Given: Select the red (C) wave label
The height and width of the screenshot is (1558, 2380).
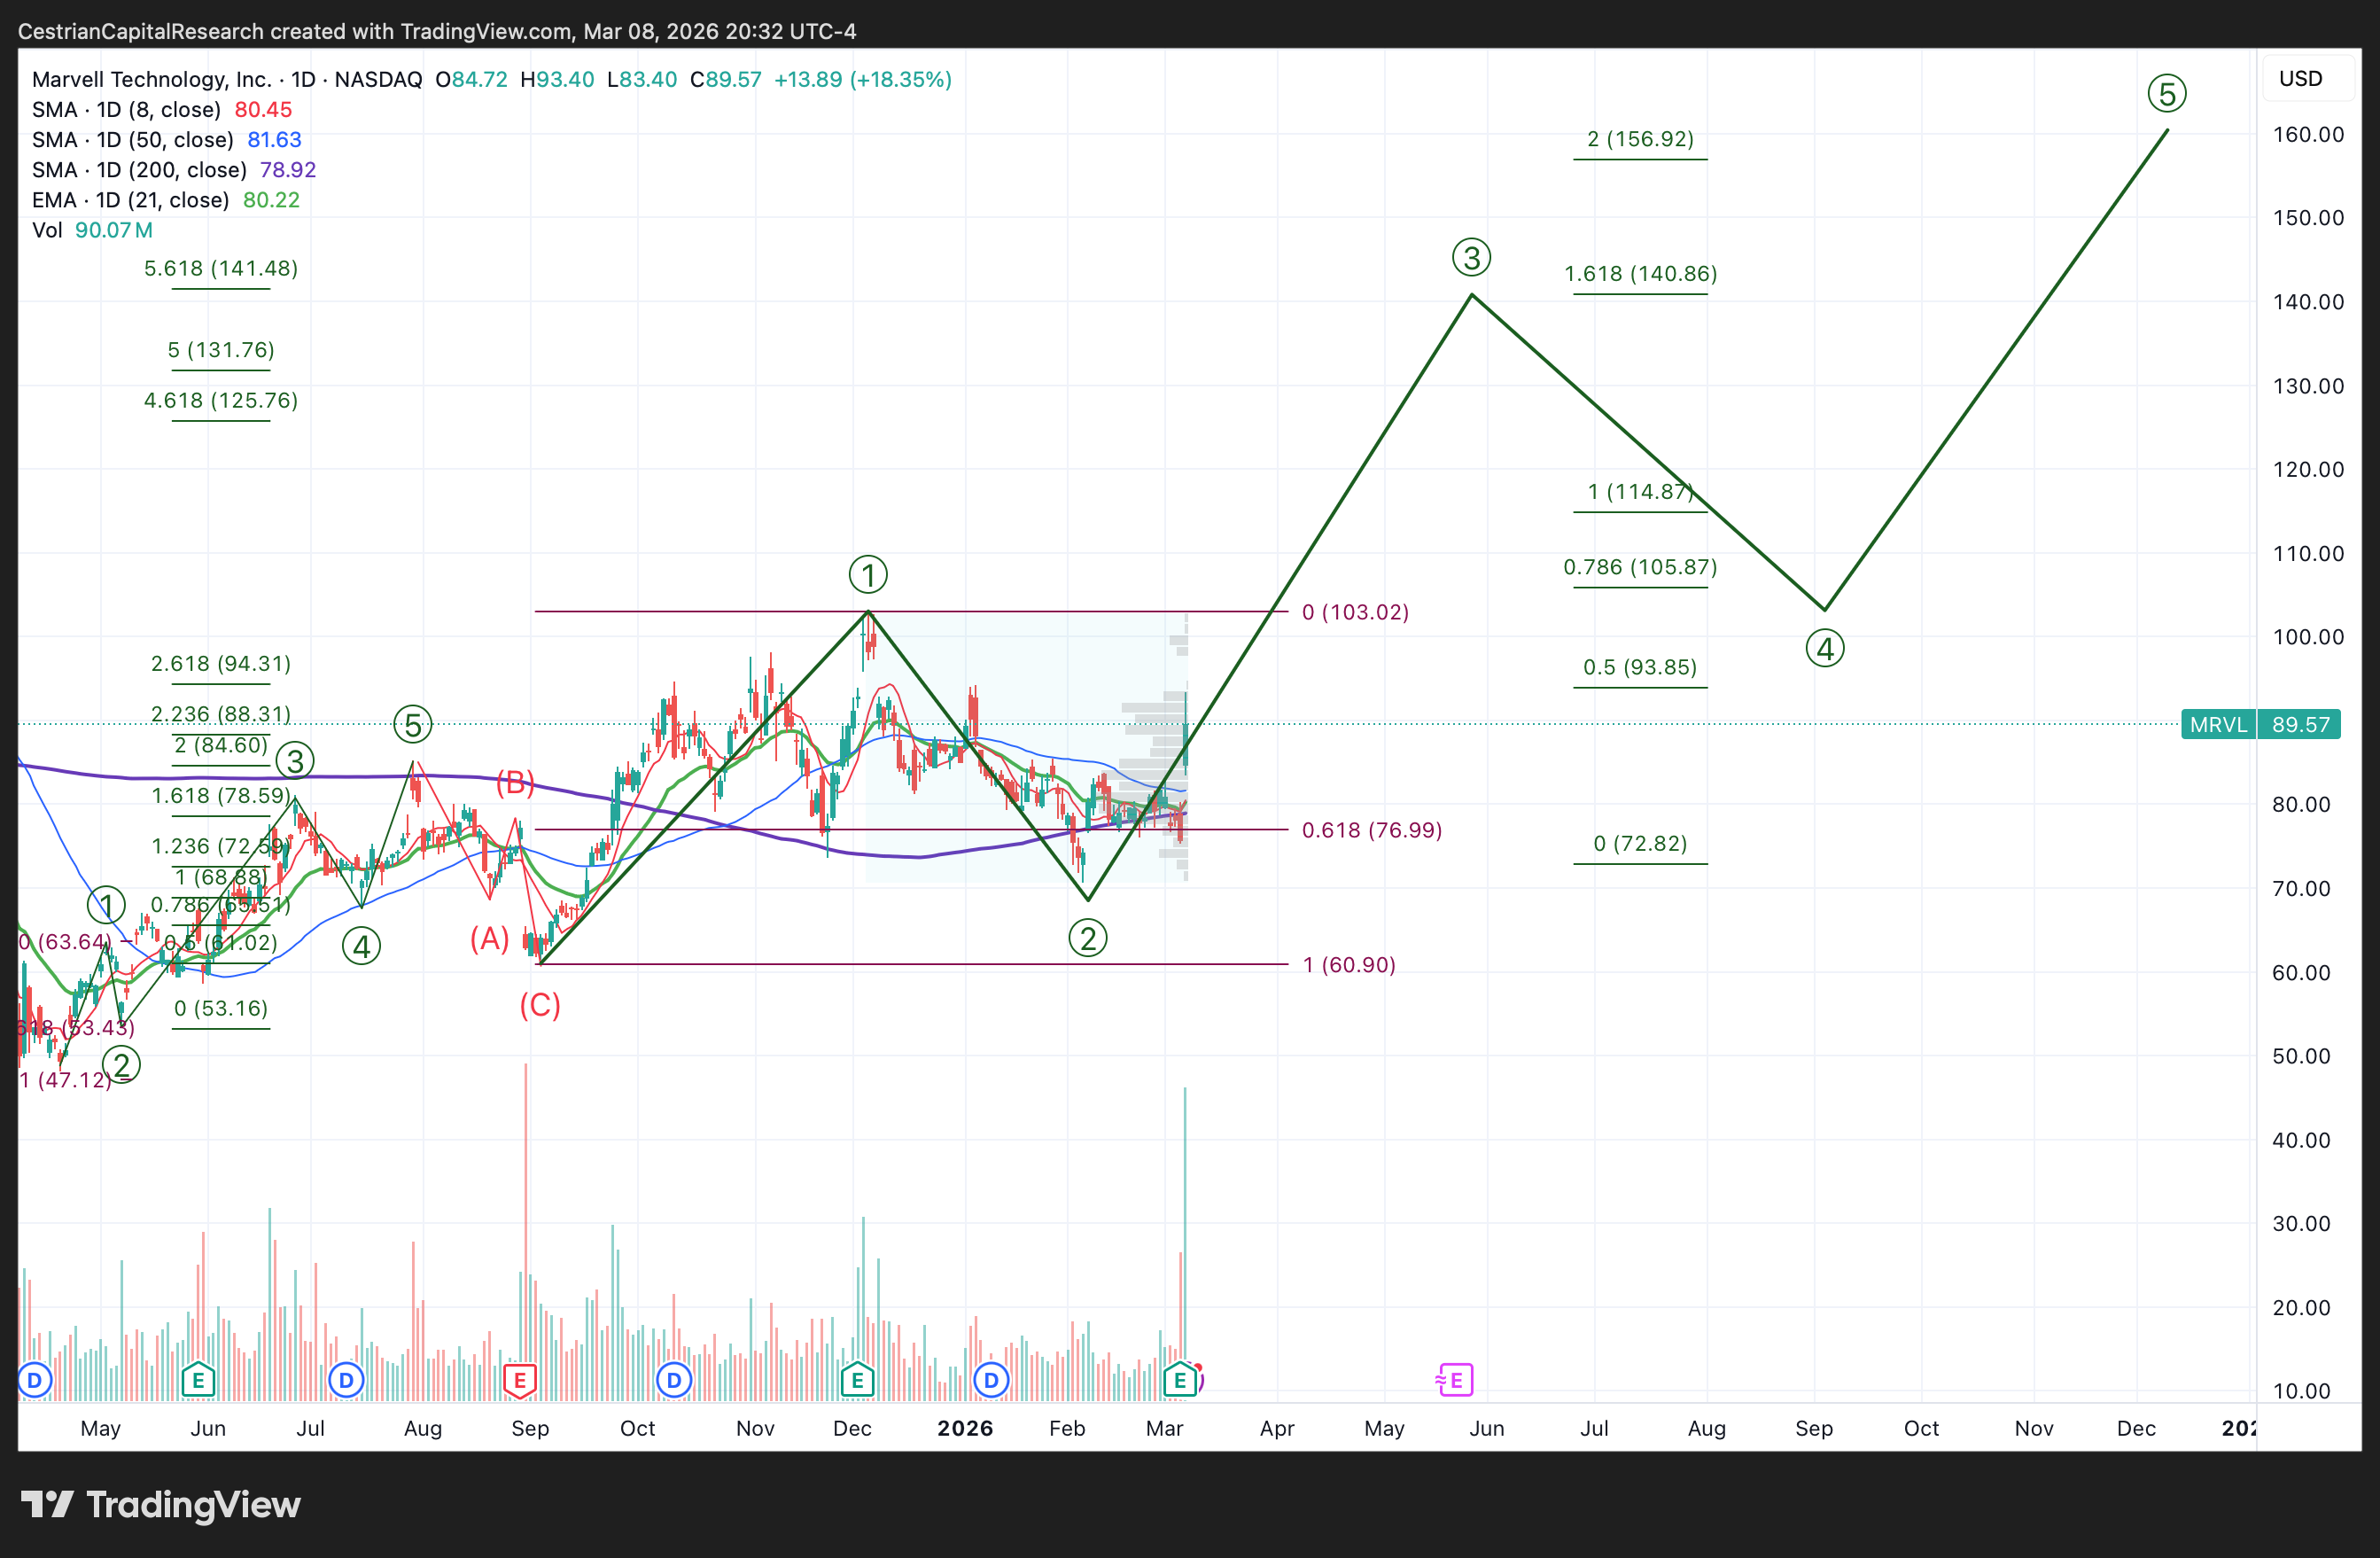Looking at the screenshot, I should coord(540,1005).
